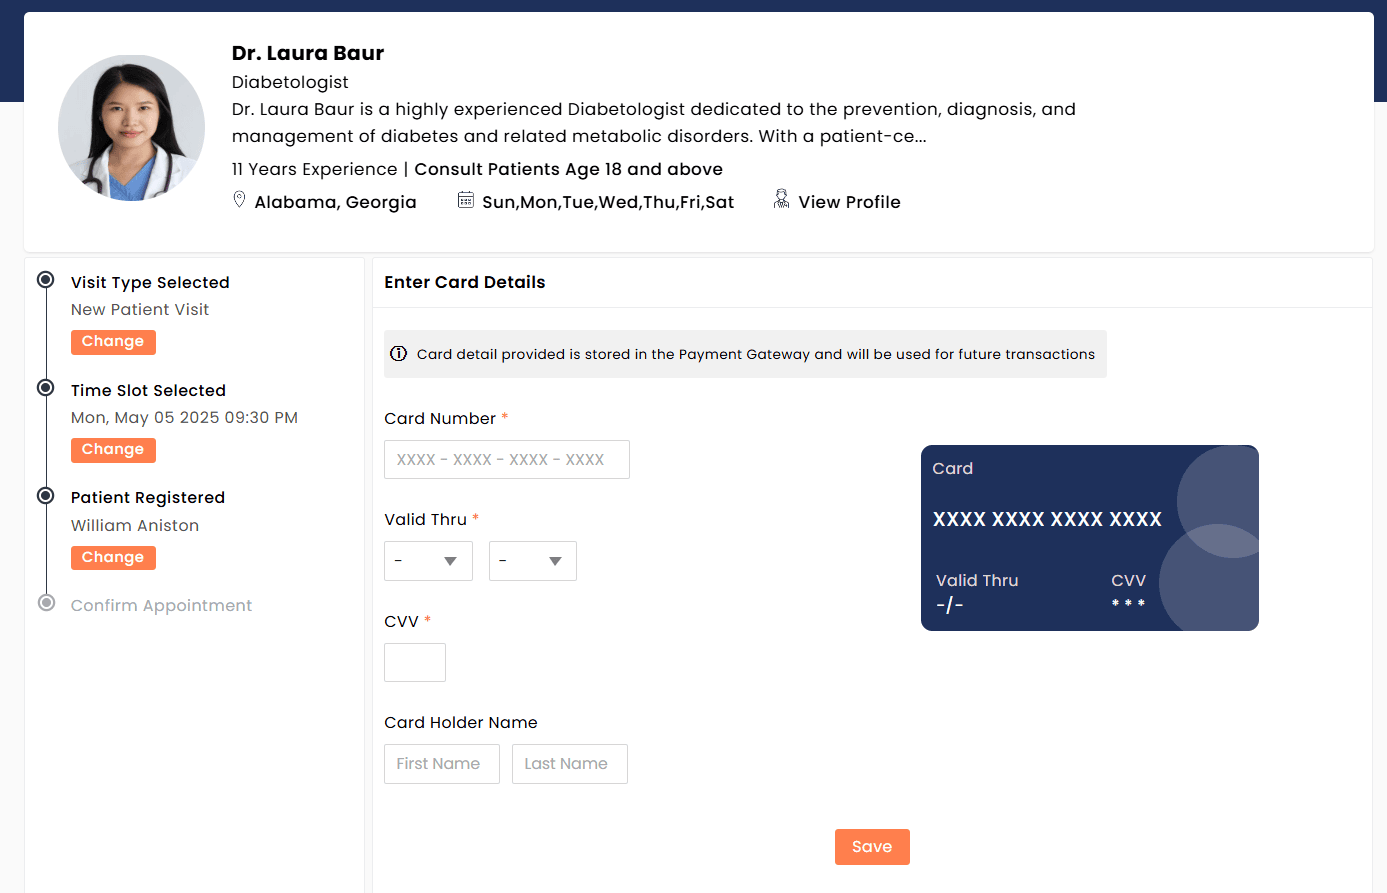Save the entered card details
Screen dimensions: 1387x893
point(871,846)
